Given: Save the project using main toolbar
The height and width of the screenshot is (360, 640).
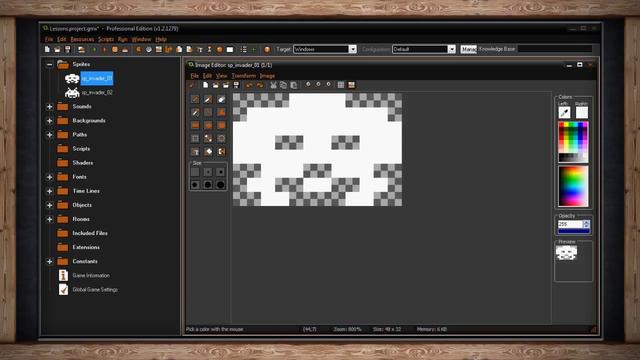Looking at the screenshot, I should click(68, 49).
